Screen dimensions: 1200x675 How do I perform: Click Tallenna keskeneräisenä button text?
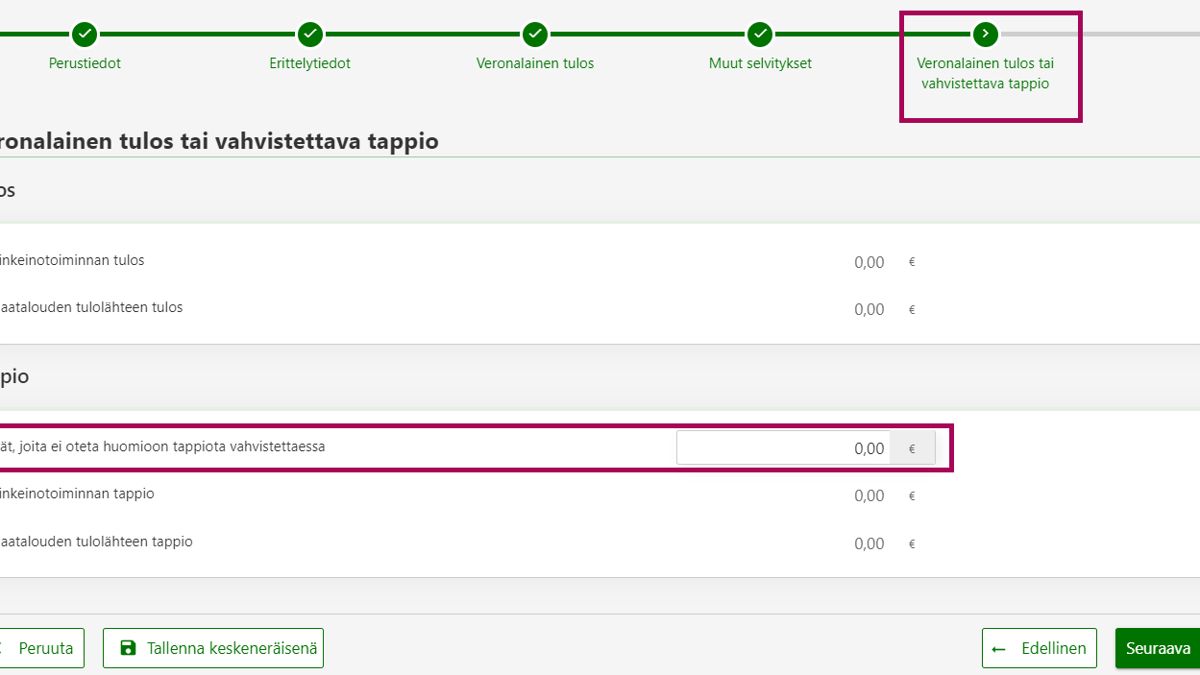click(232, 648)
